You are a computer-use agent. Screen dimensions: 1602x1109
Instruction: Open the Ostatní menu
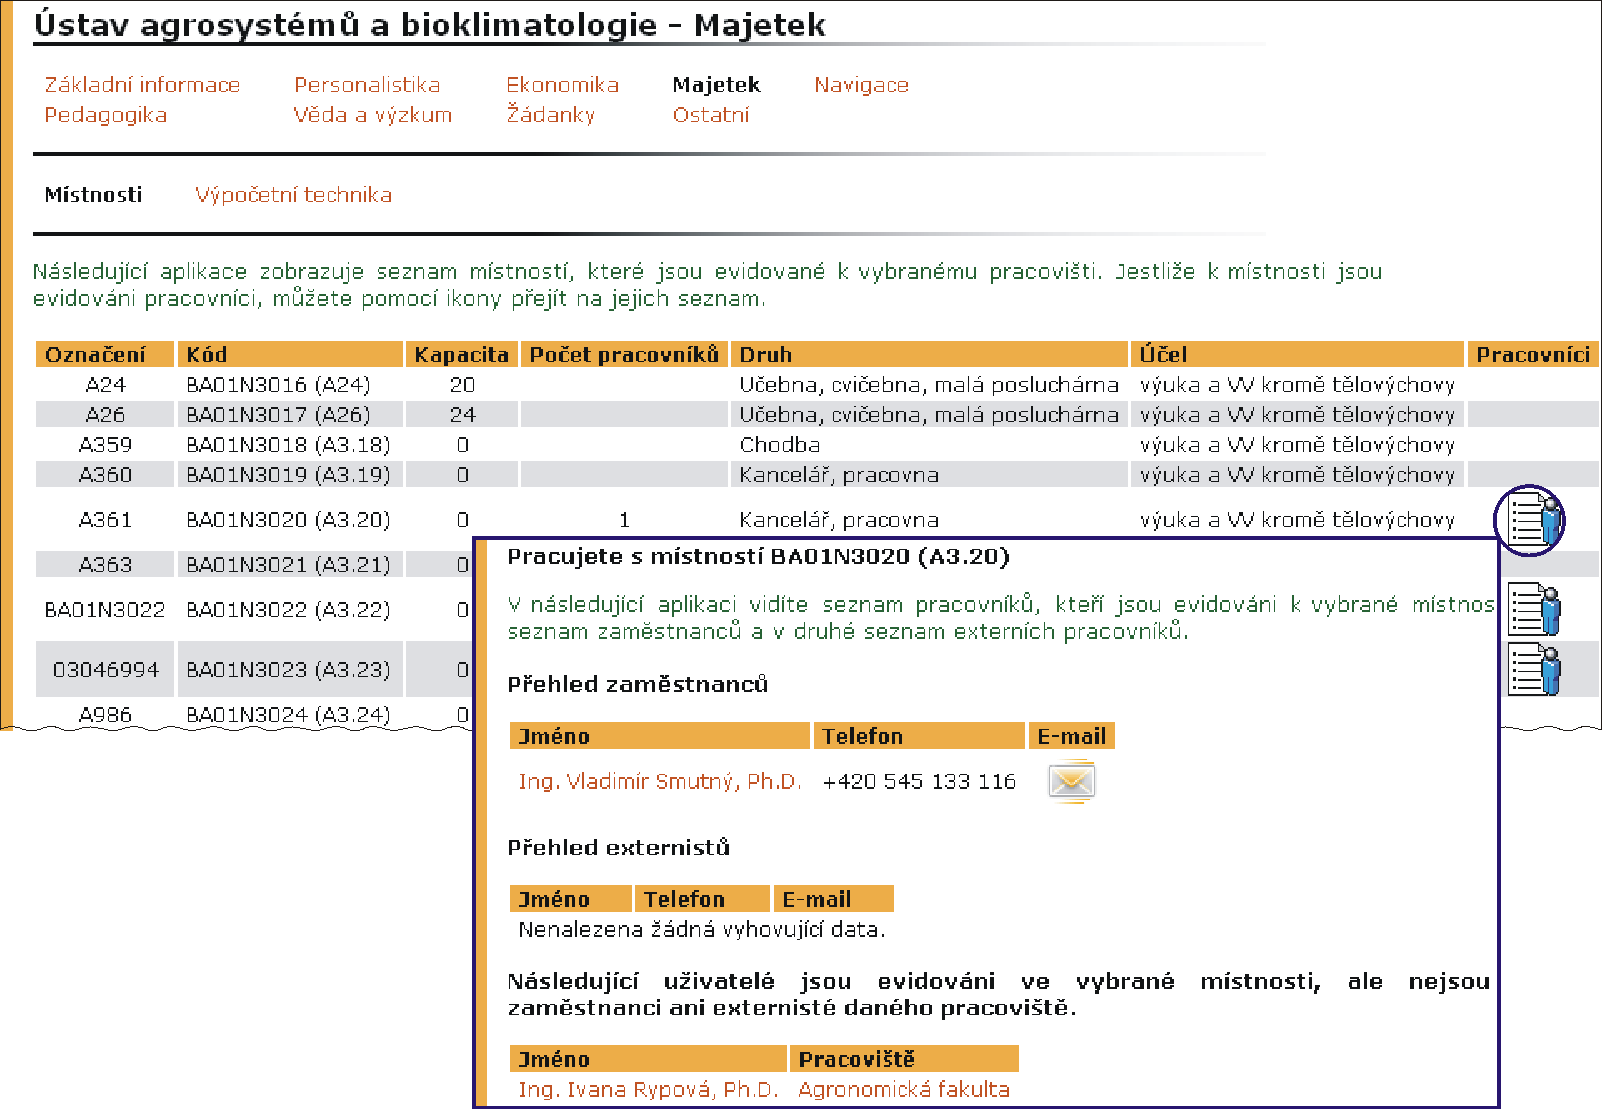pyautogui.click(x=710, y=115)
